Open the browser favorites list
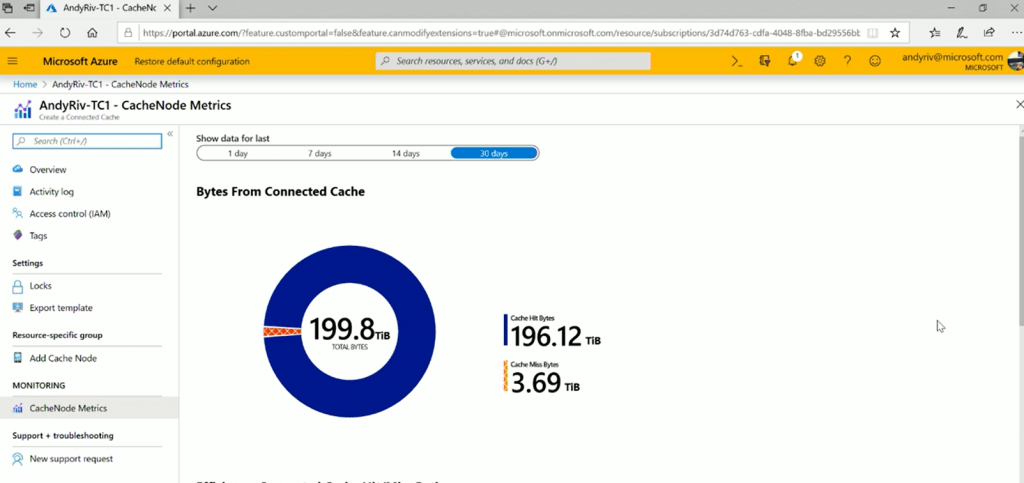Image resolution: width=1024 pixels, height=483 pixels. coord(935,33)
